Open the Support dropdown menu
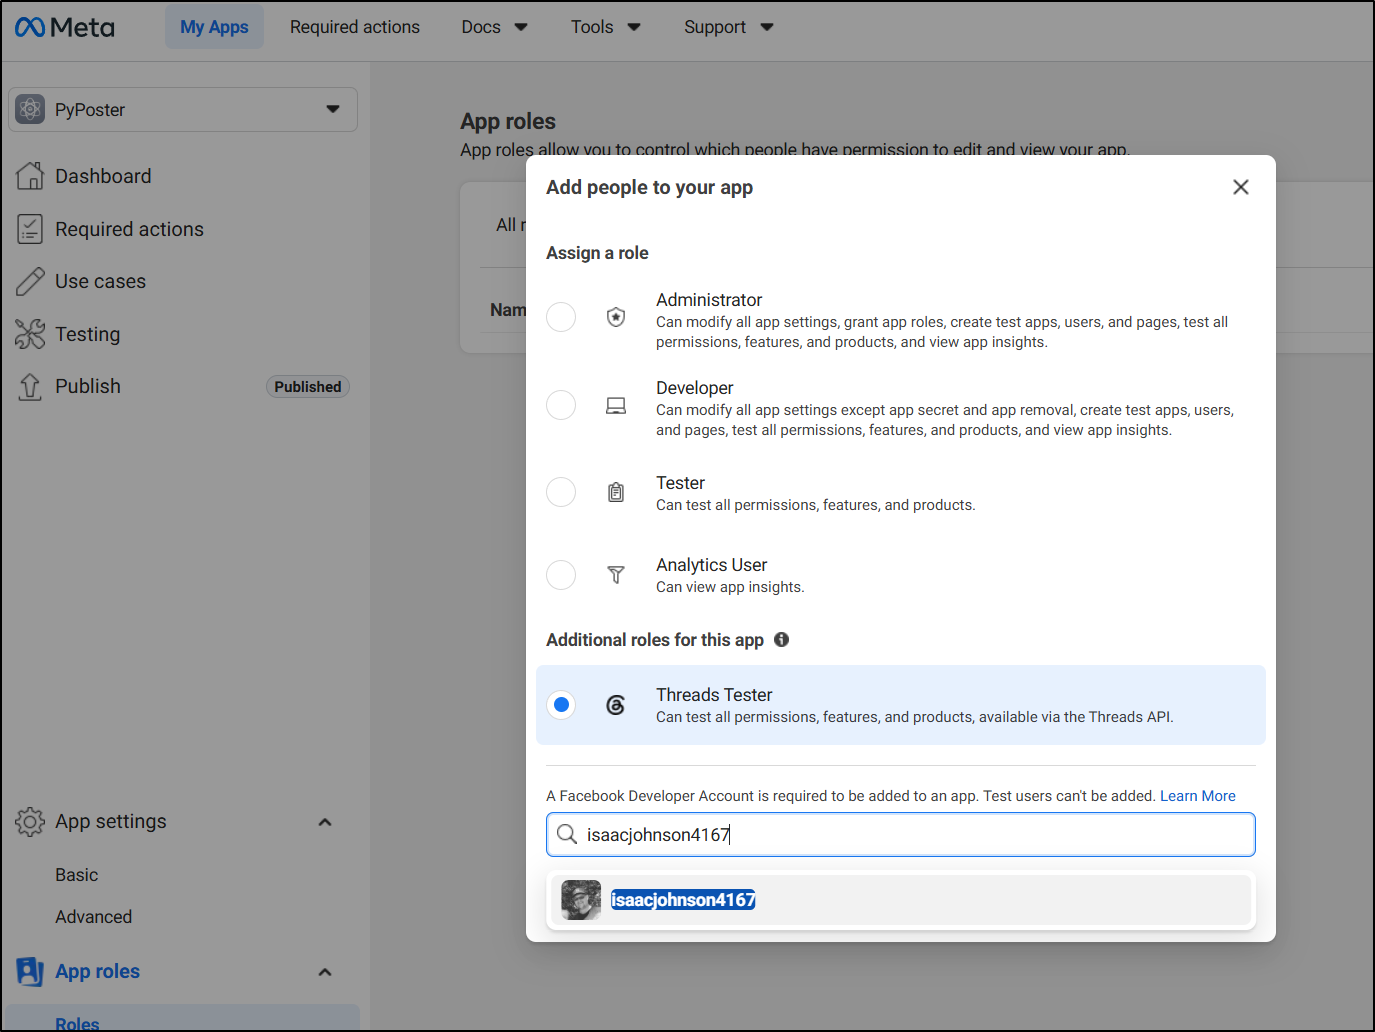 [x=729, y=27]
